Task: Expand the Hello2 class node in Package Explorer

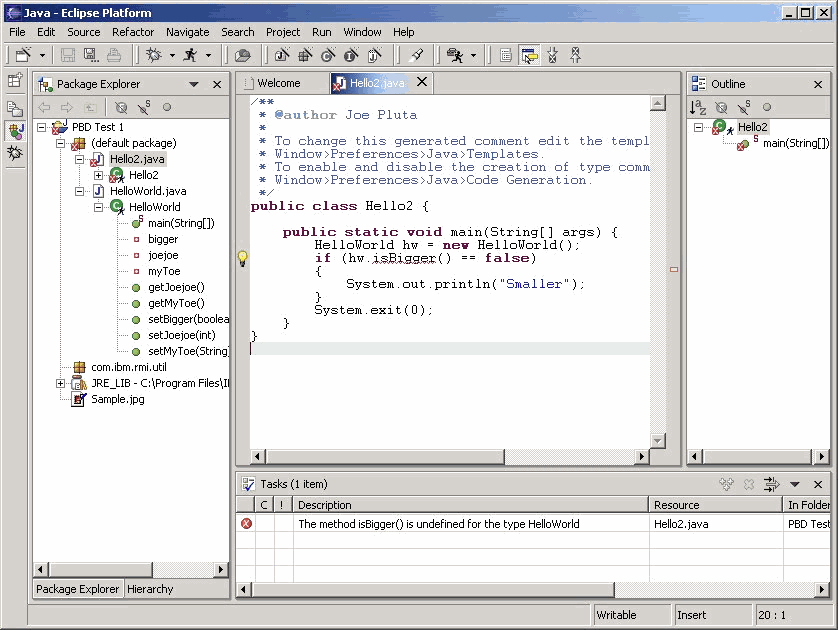Action: point(98,175)
